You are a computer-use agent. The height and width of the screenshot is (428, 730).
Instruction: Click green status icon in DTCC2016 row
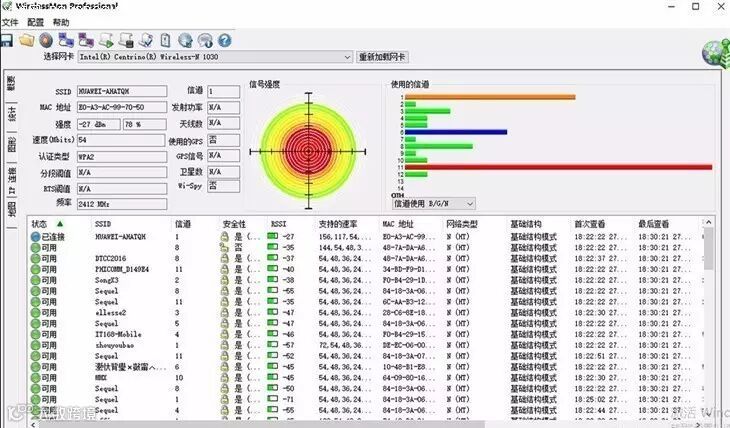pyautogui.click(x=35, y=258)
